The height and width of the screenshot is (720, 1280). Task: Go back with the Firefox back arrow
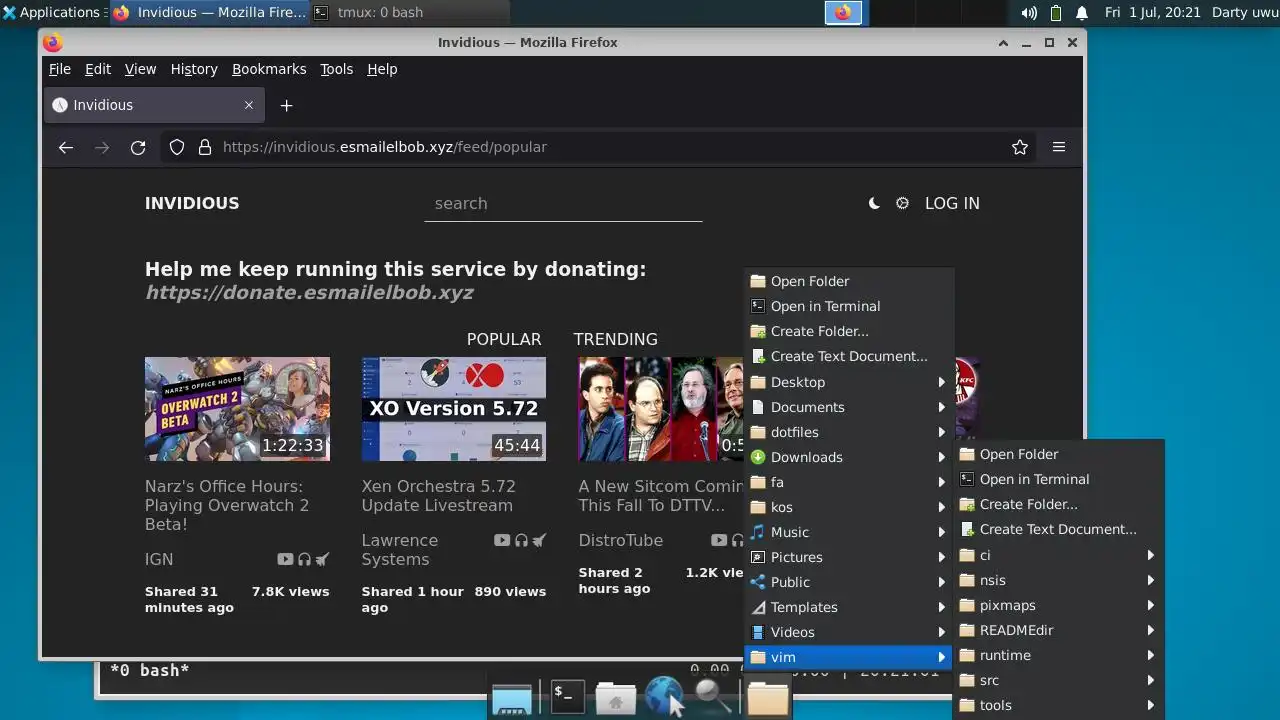[x=66, y=147]
